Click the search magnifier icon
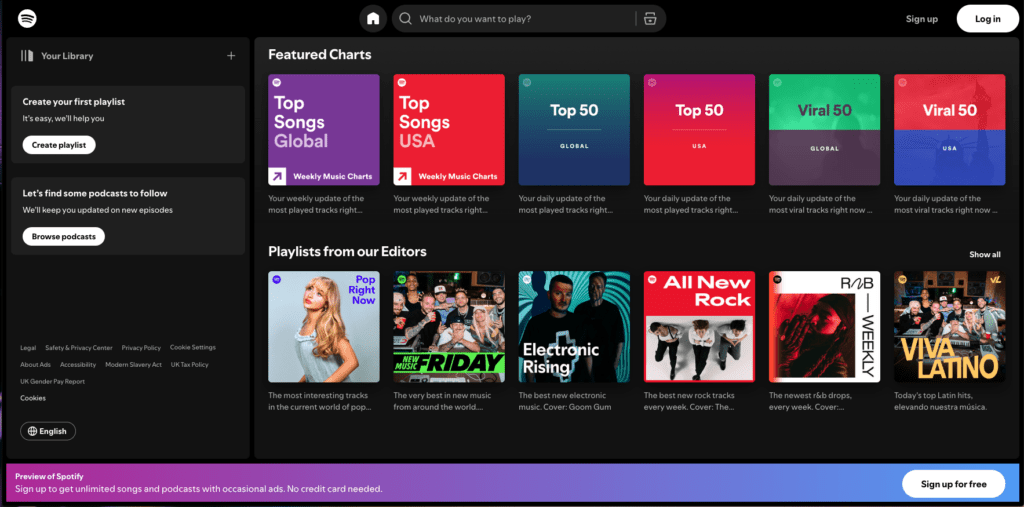 pyautogui.click(x=406, y=19)
